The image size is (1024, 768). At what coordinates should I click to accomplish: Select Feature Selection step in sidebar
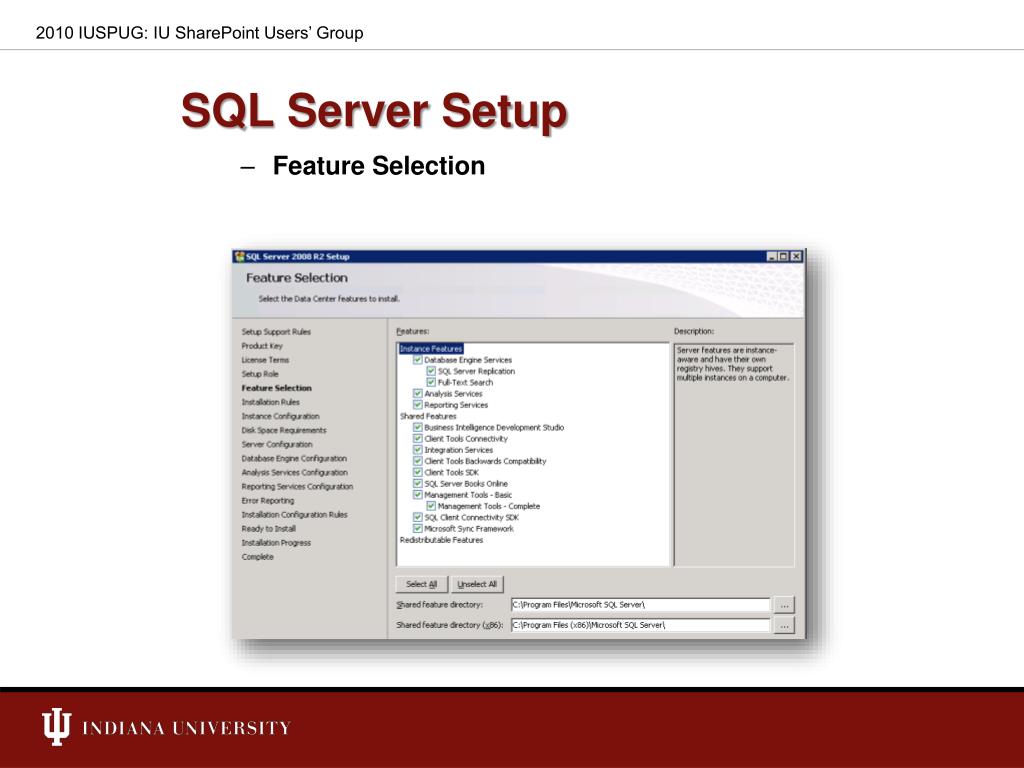(x=276, y=388)
